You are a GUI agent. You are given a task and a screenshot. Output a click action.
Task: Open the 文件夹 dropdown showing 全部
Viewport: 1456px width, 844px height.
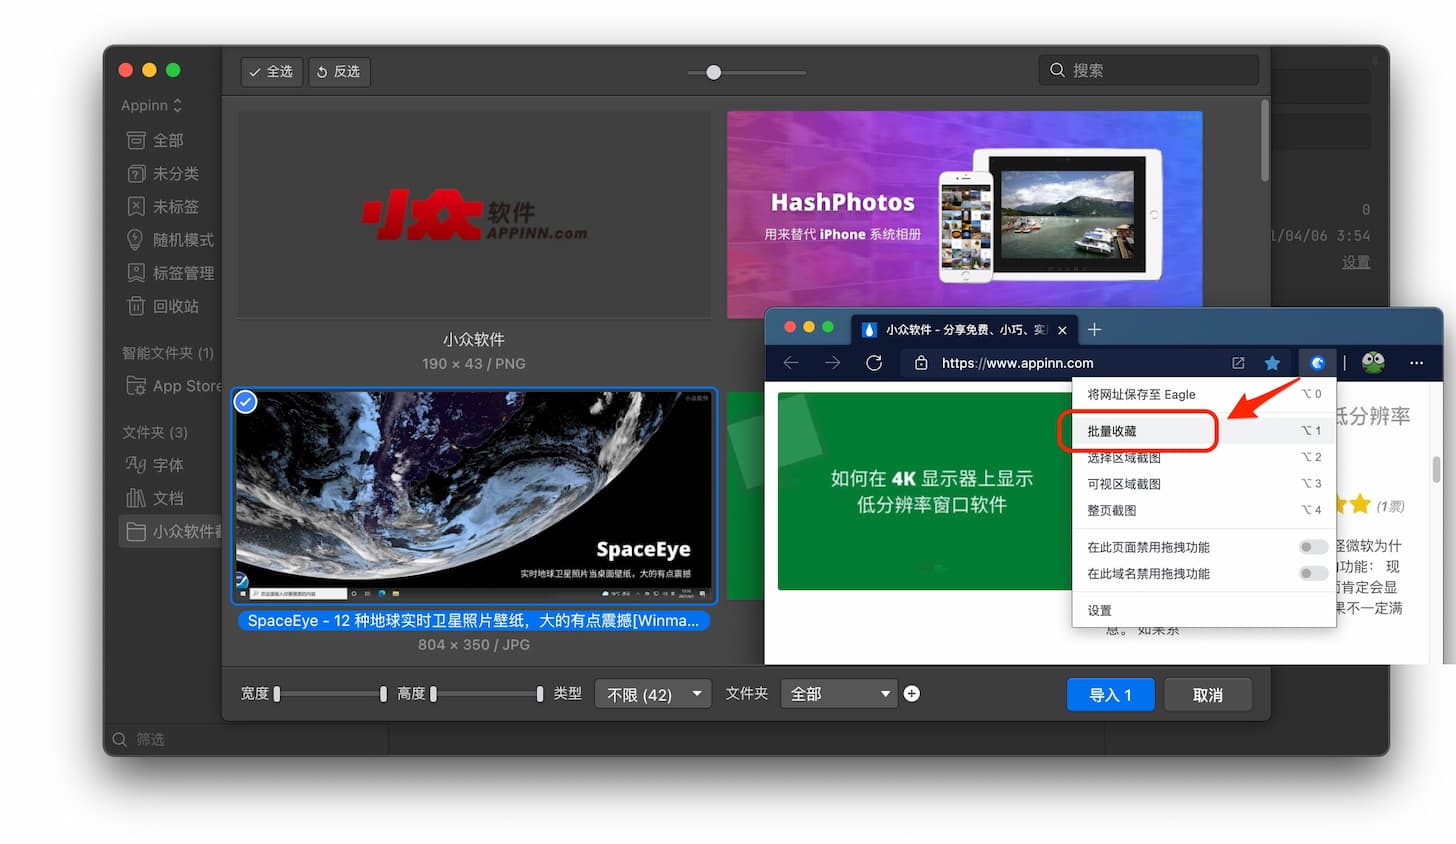(x=838, y=693)
